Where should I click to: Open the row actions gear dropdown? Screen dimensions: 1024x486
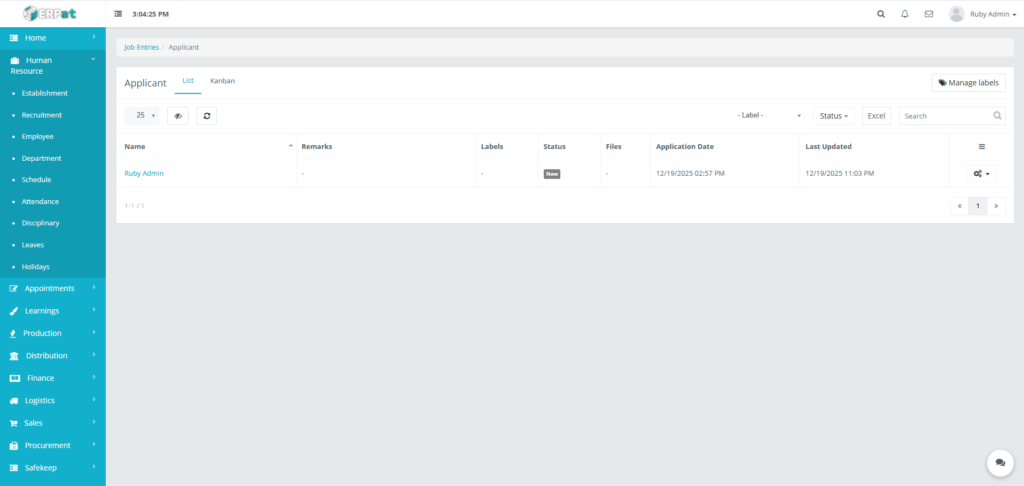(x=981, y=174)
